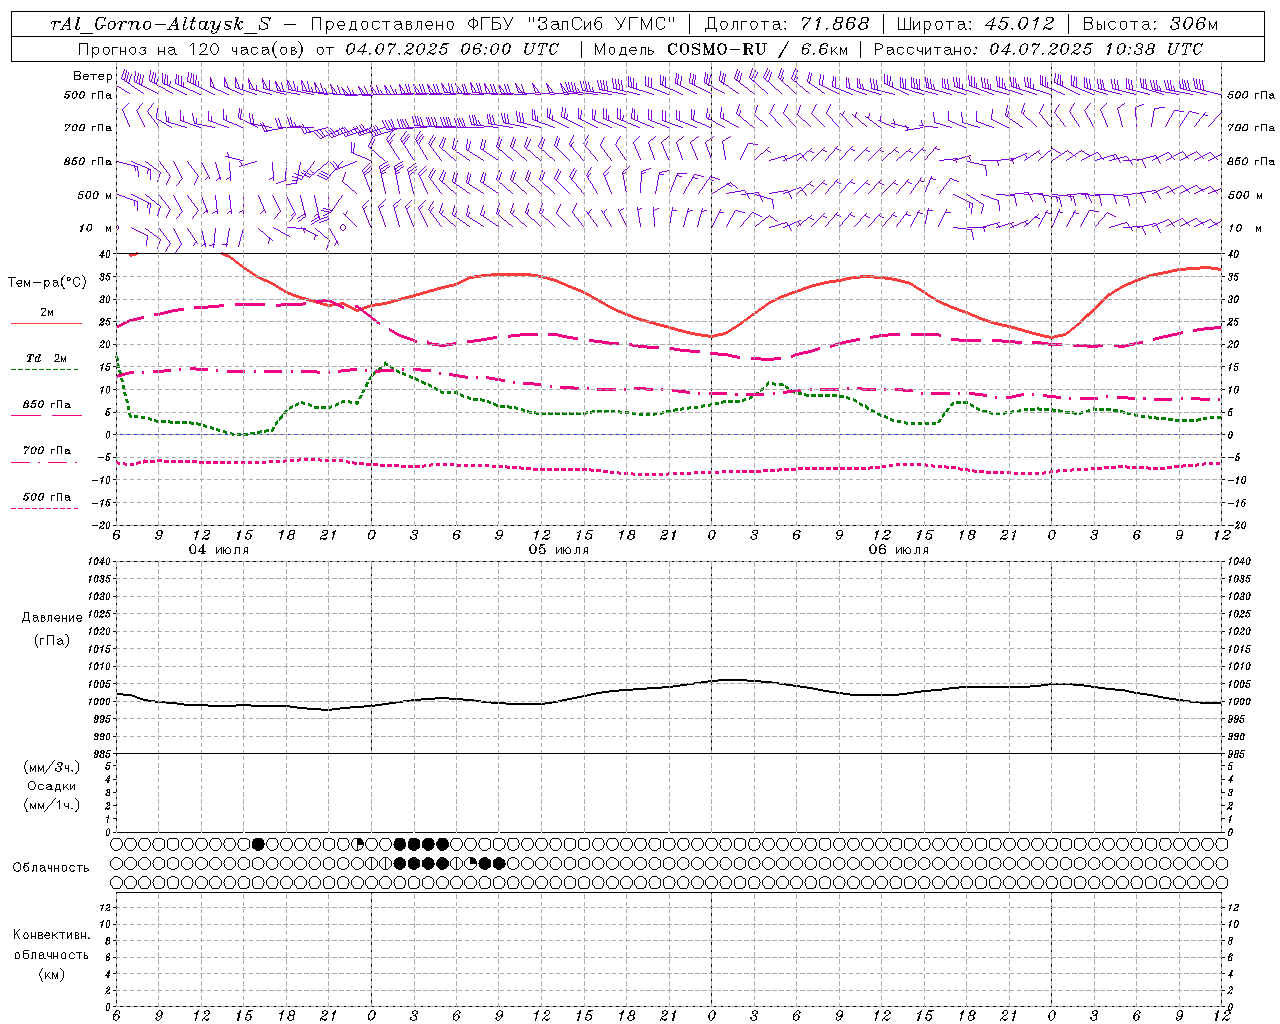Click the station title rAl_Gorno-Altaysk_S
This screenshot has height=1024, width=1280.
pyautogui.click(x=161, y=24)
